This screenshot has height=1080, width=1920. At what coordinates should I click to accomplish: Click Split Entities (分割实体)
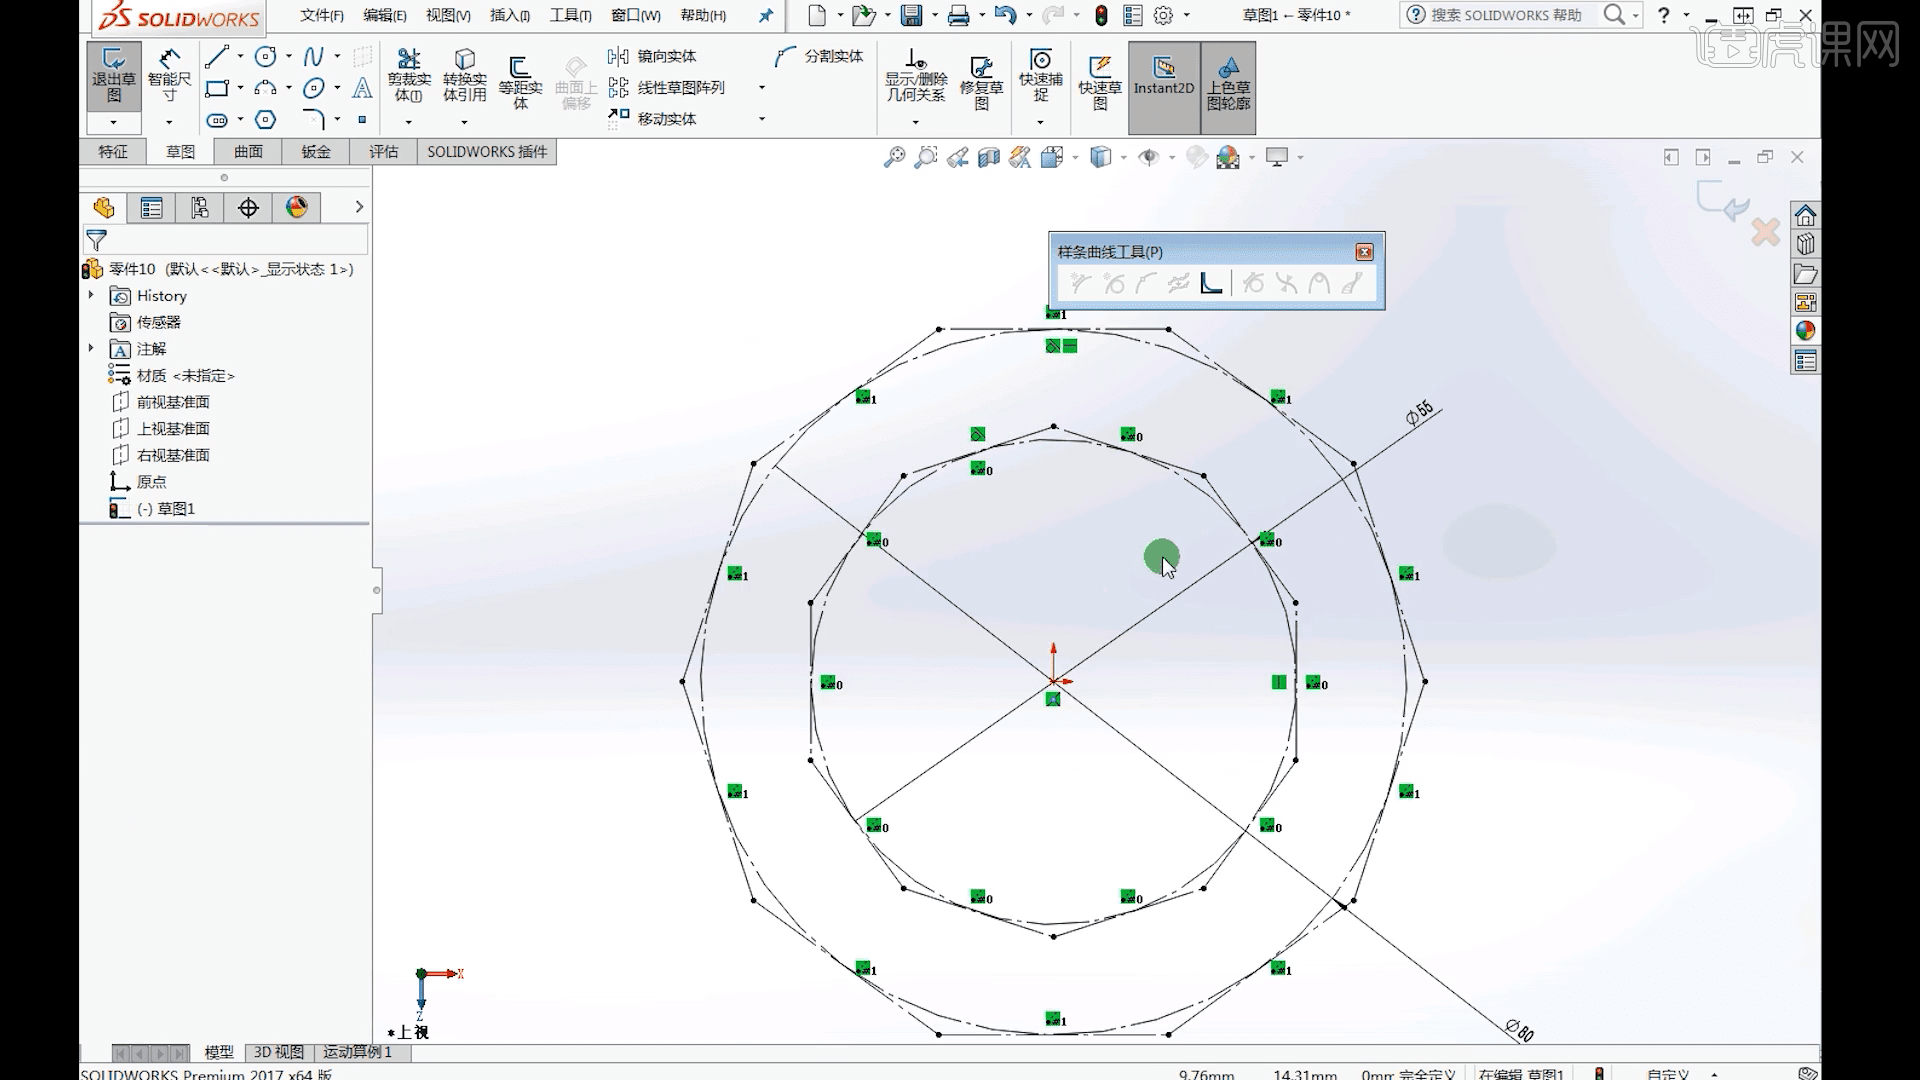click(x=820, y=56)
